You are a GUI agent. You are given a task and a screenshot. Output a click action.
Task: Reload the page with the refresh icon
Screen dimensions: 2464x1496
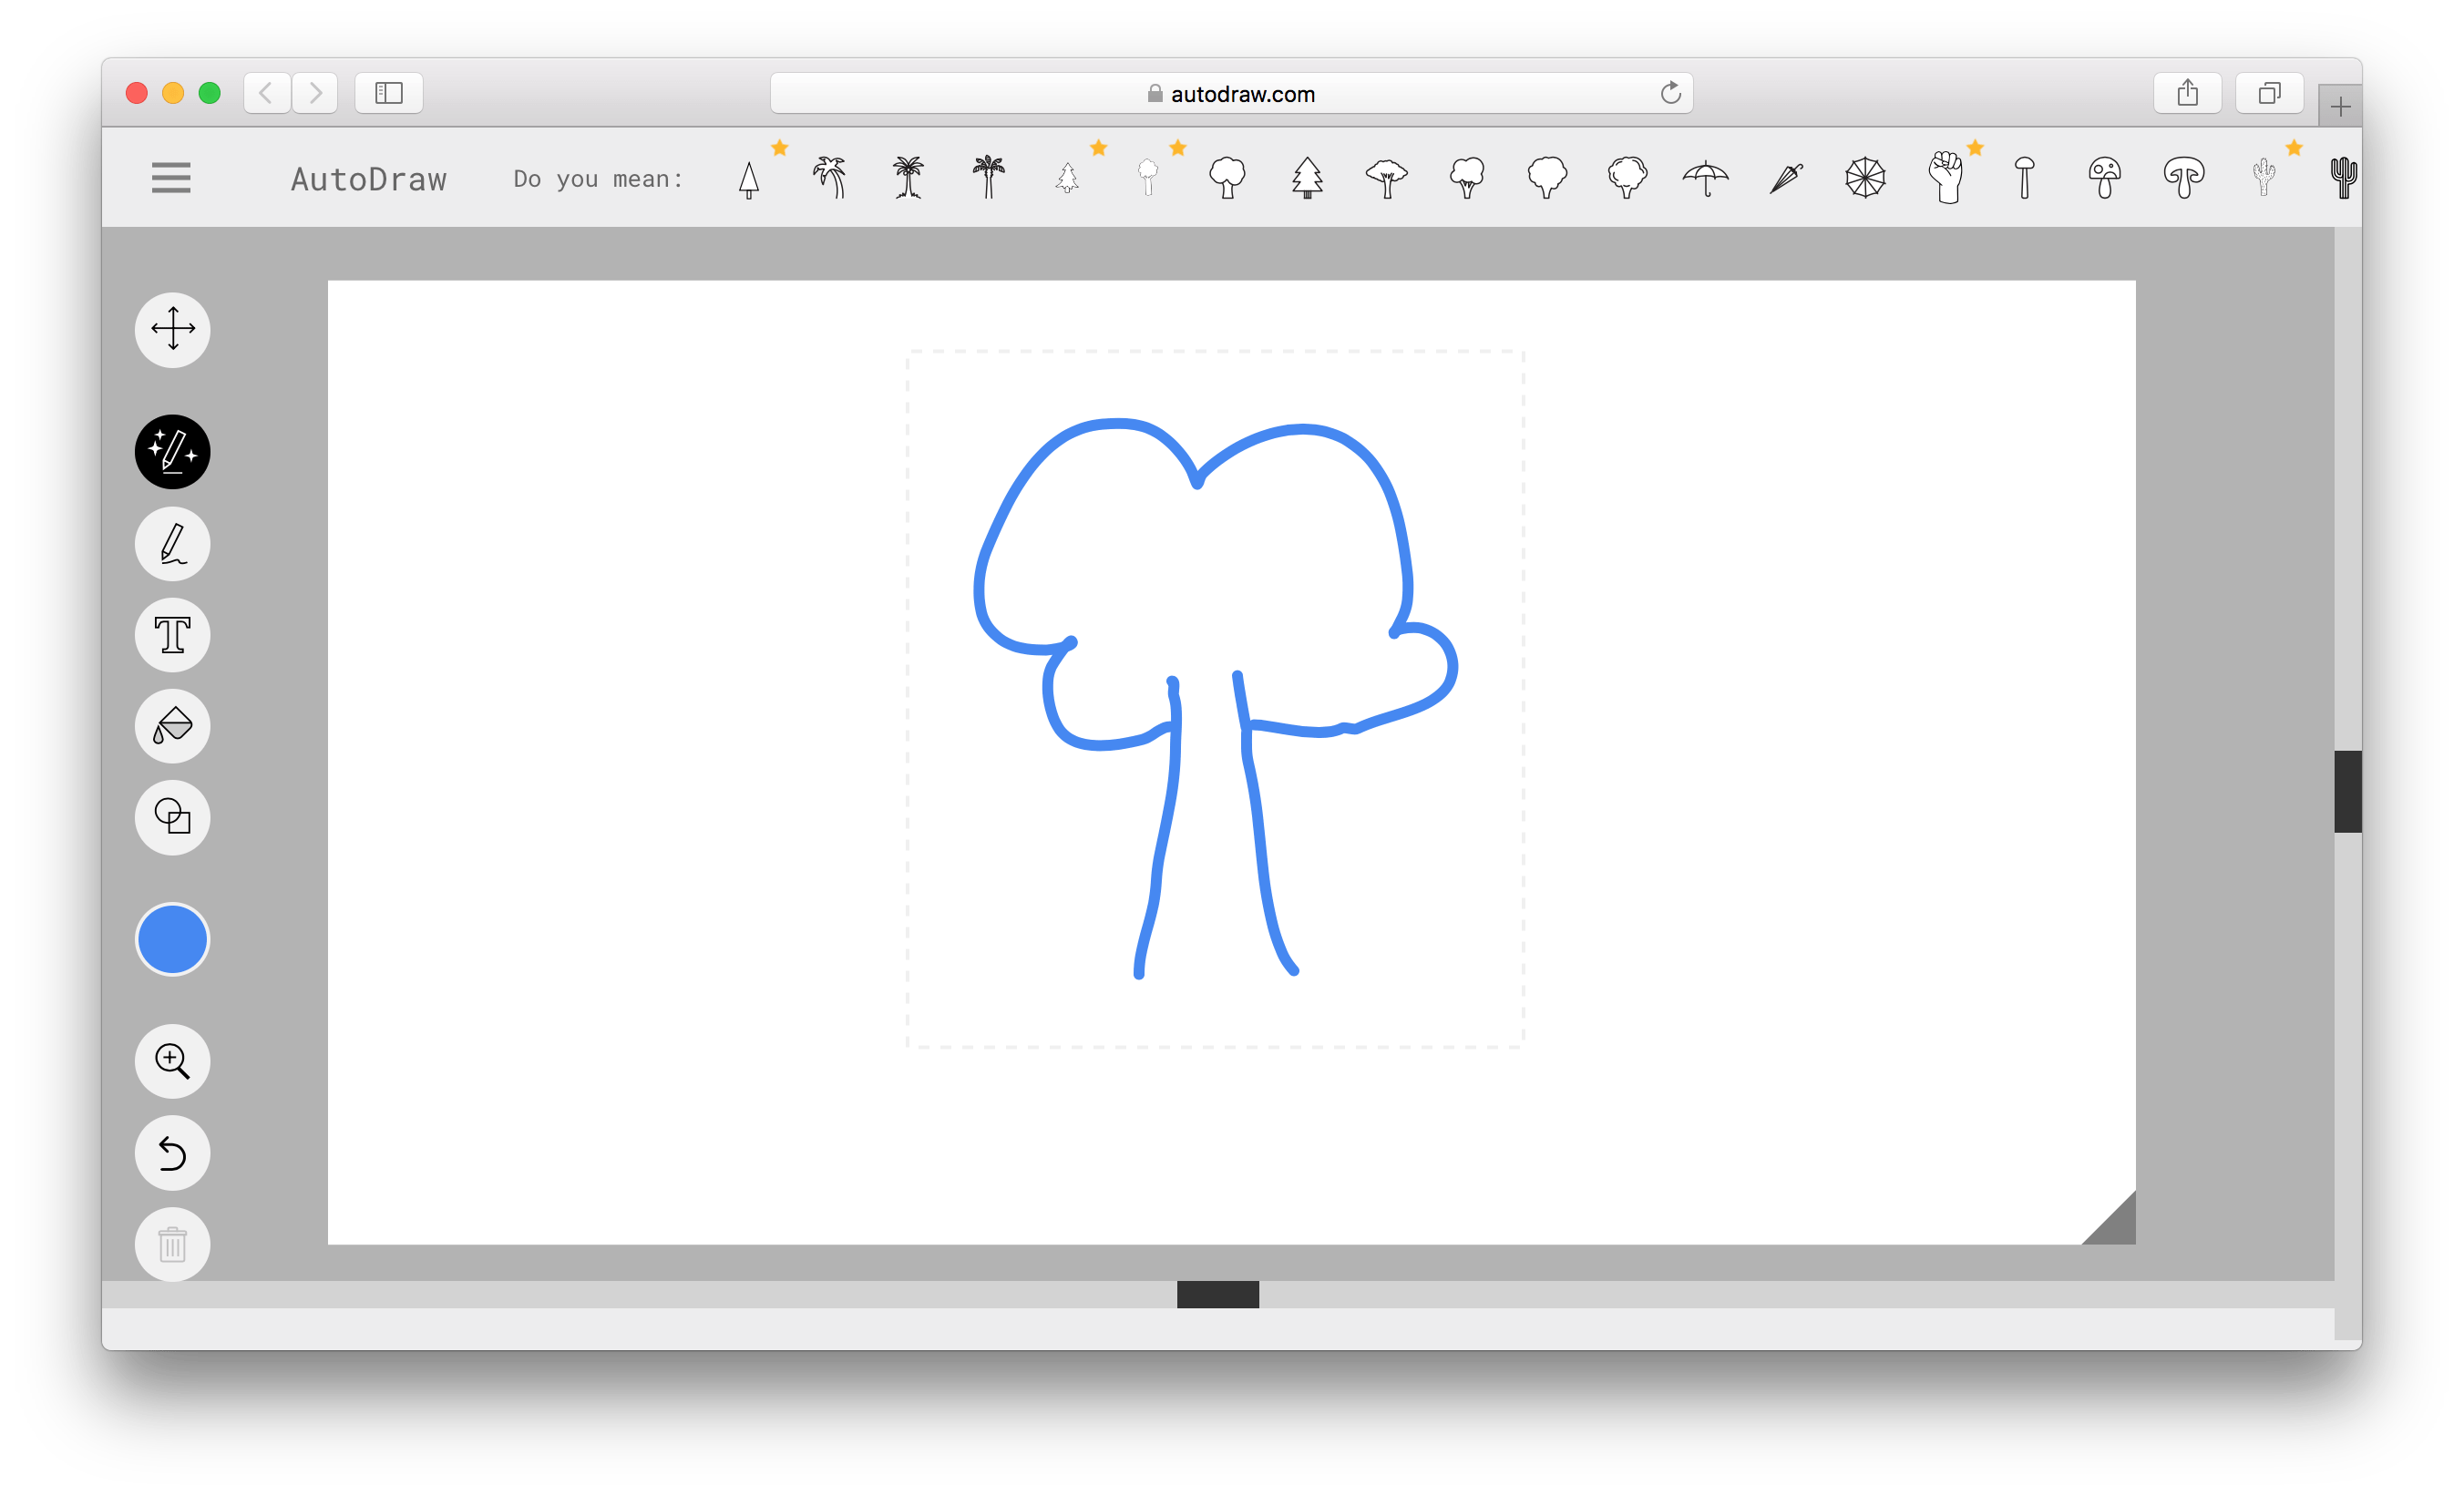click(x=1670, y=93)
